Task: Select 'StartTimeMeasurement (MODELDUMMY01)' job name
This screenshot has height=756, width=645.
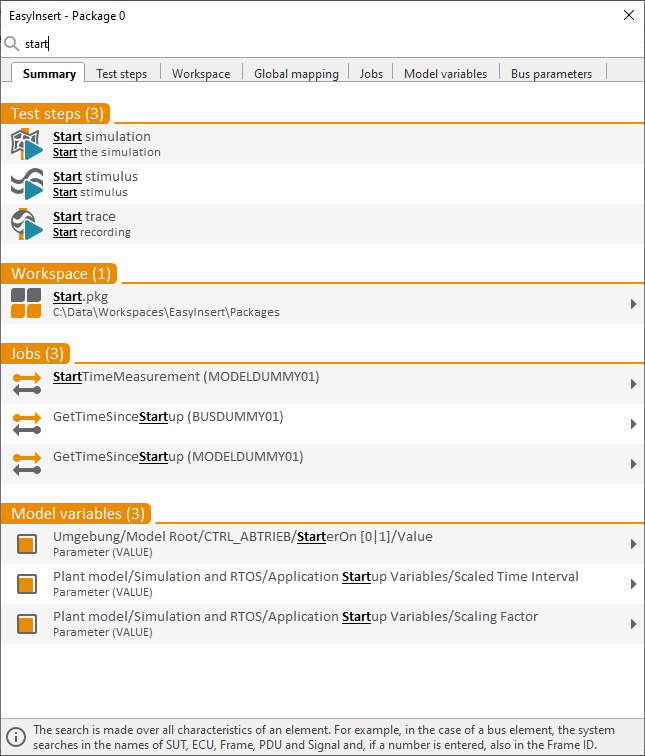Action: 186,377
